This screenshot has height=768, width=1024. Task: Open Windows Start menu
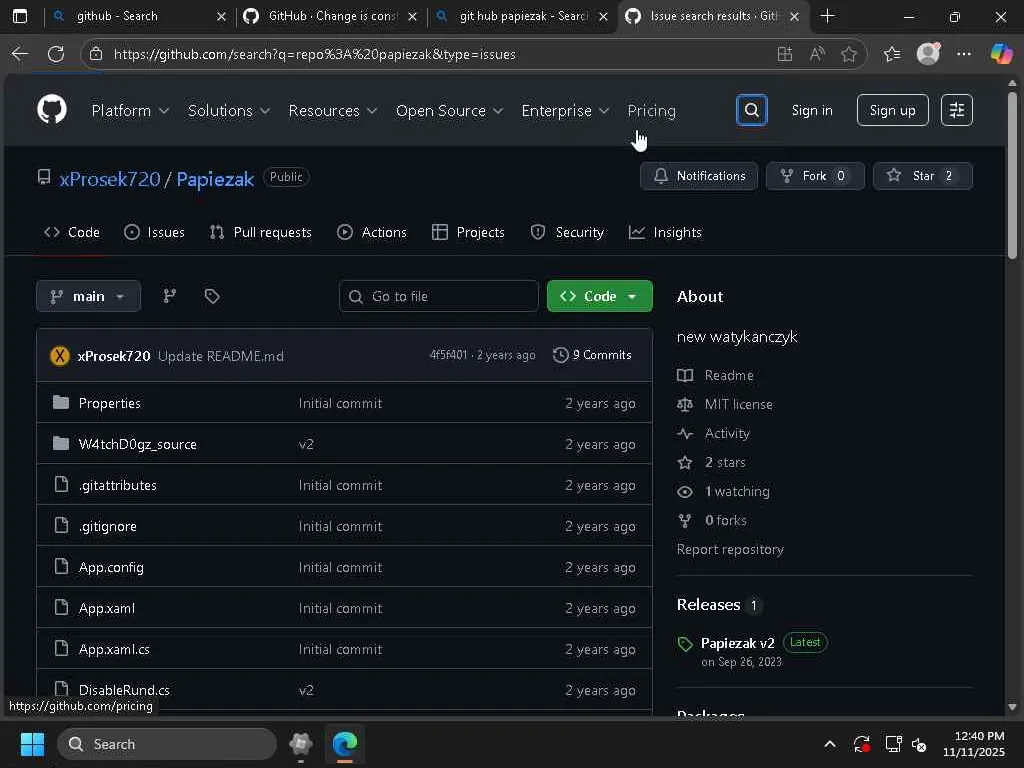(x=32, y=744)
